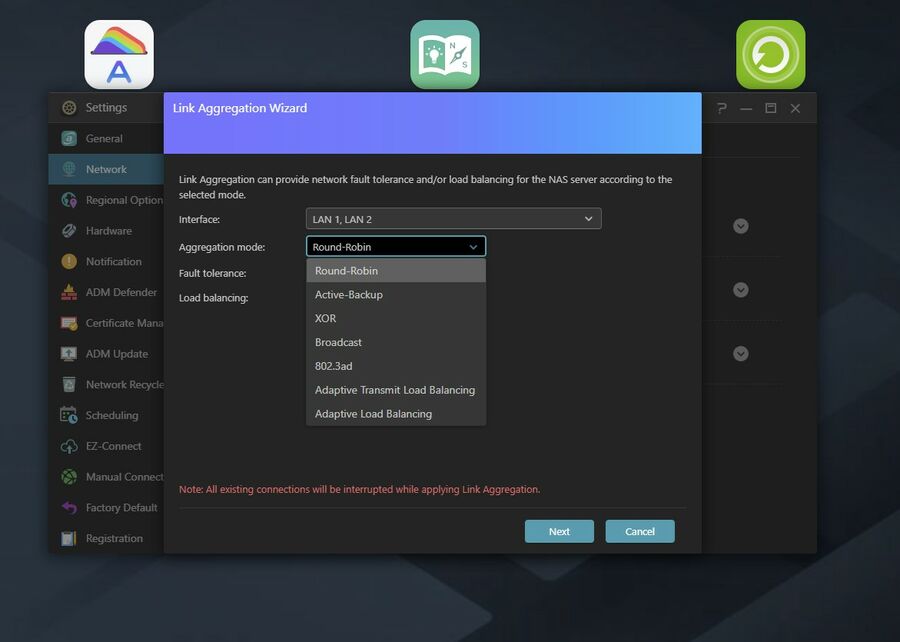Image resolution: width=900 pixels, height=642 pixels.
Task: Open the help question mark in Settings
Action: pos(721,108)
